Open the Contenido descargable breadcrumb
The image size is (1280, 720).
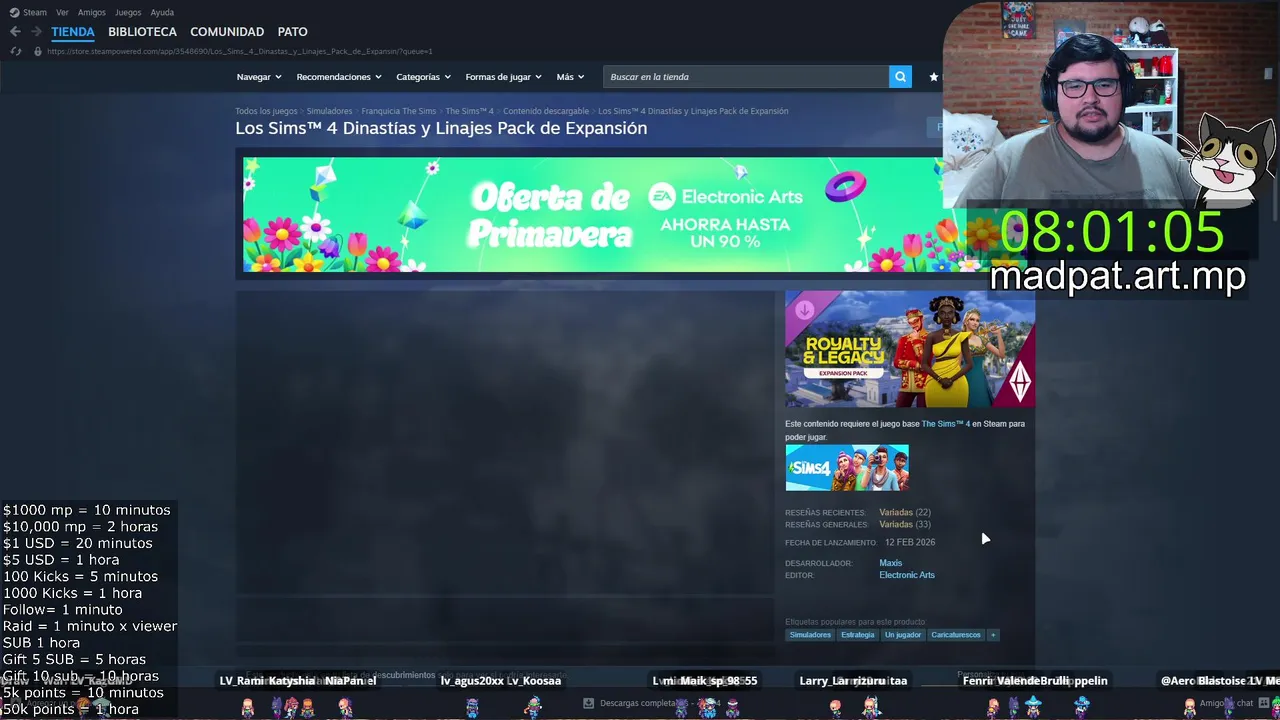(x=545, y=111)
